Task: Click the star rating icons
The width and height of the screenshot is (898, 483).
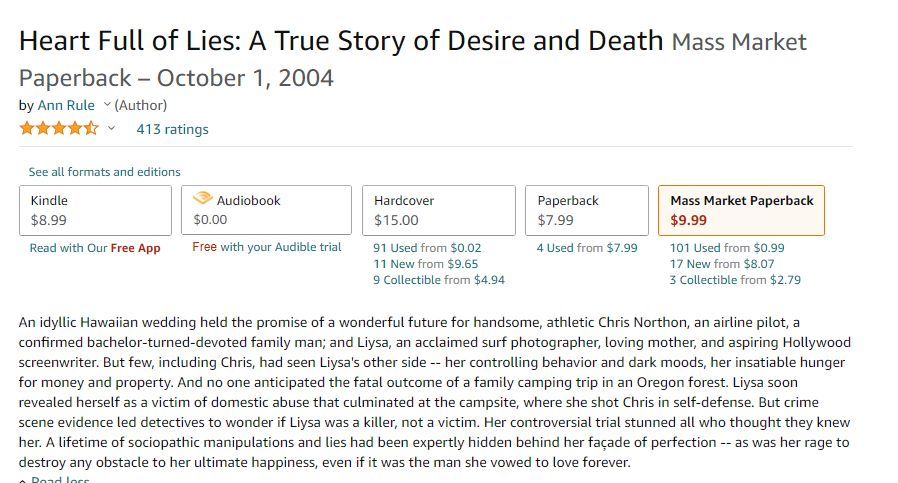Action: [x=59, y=128]
